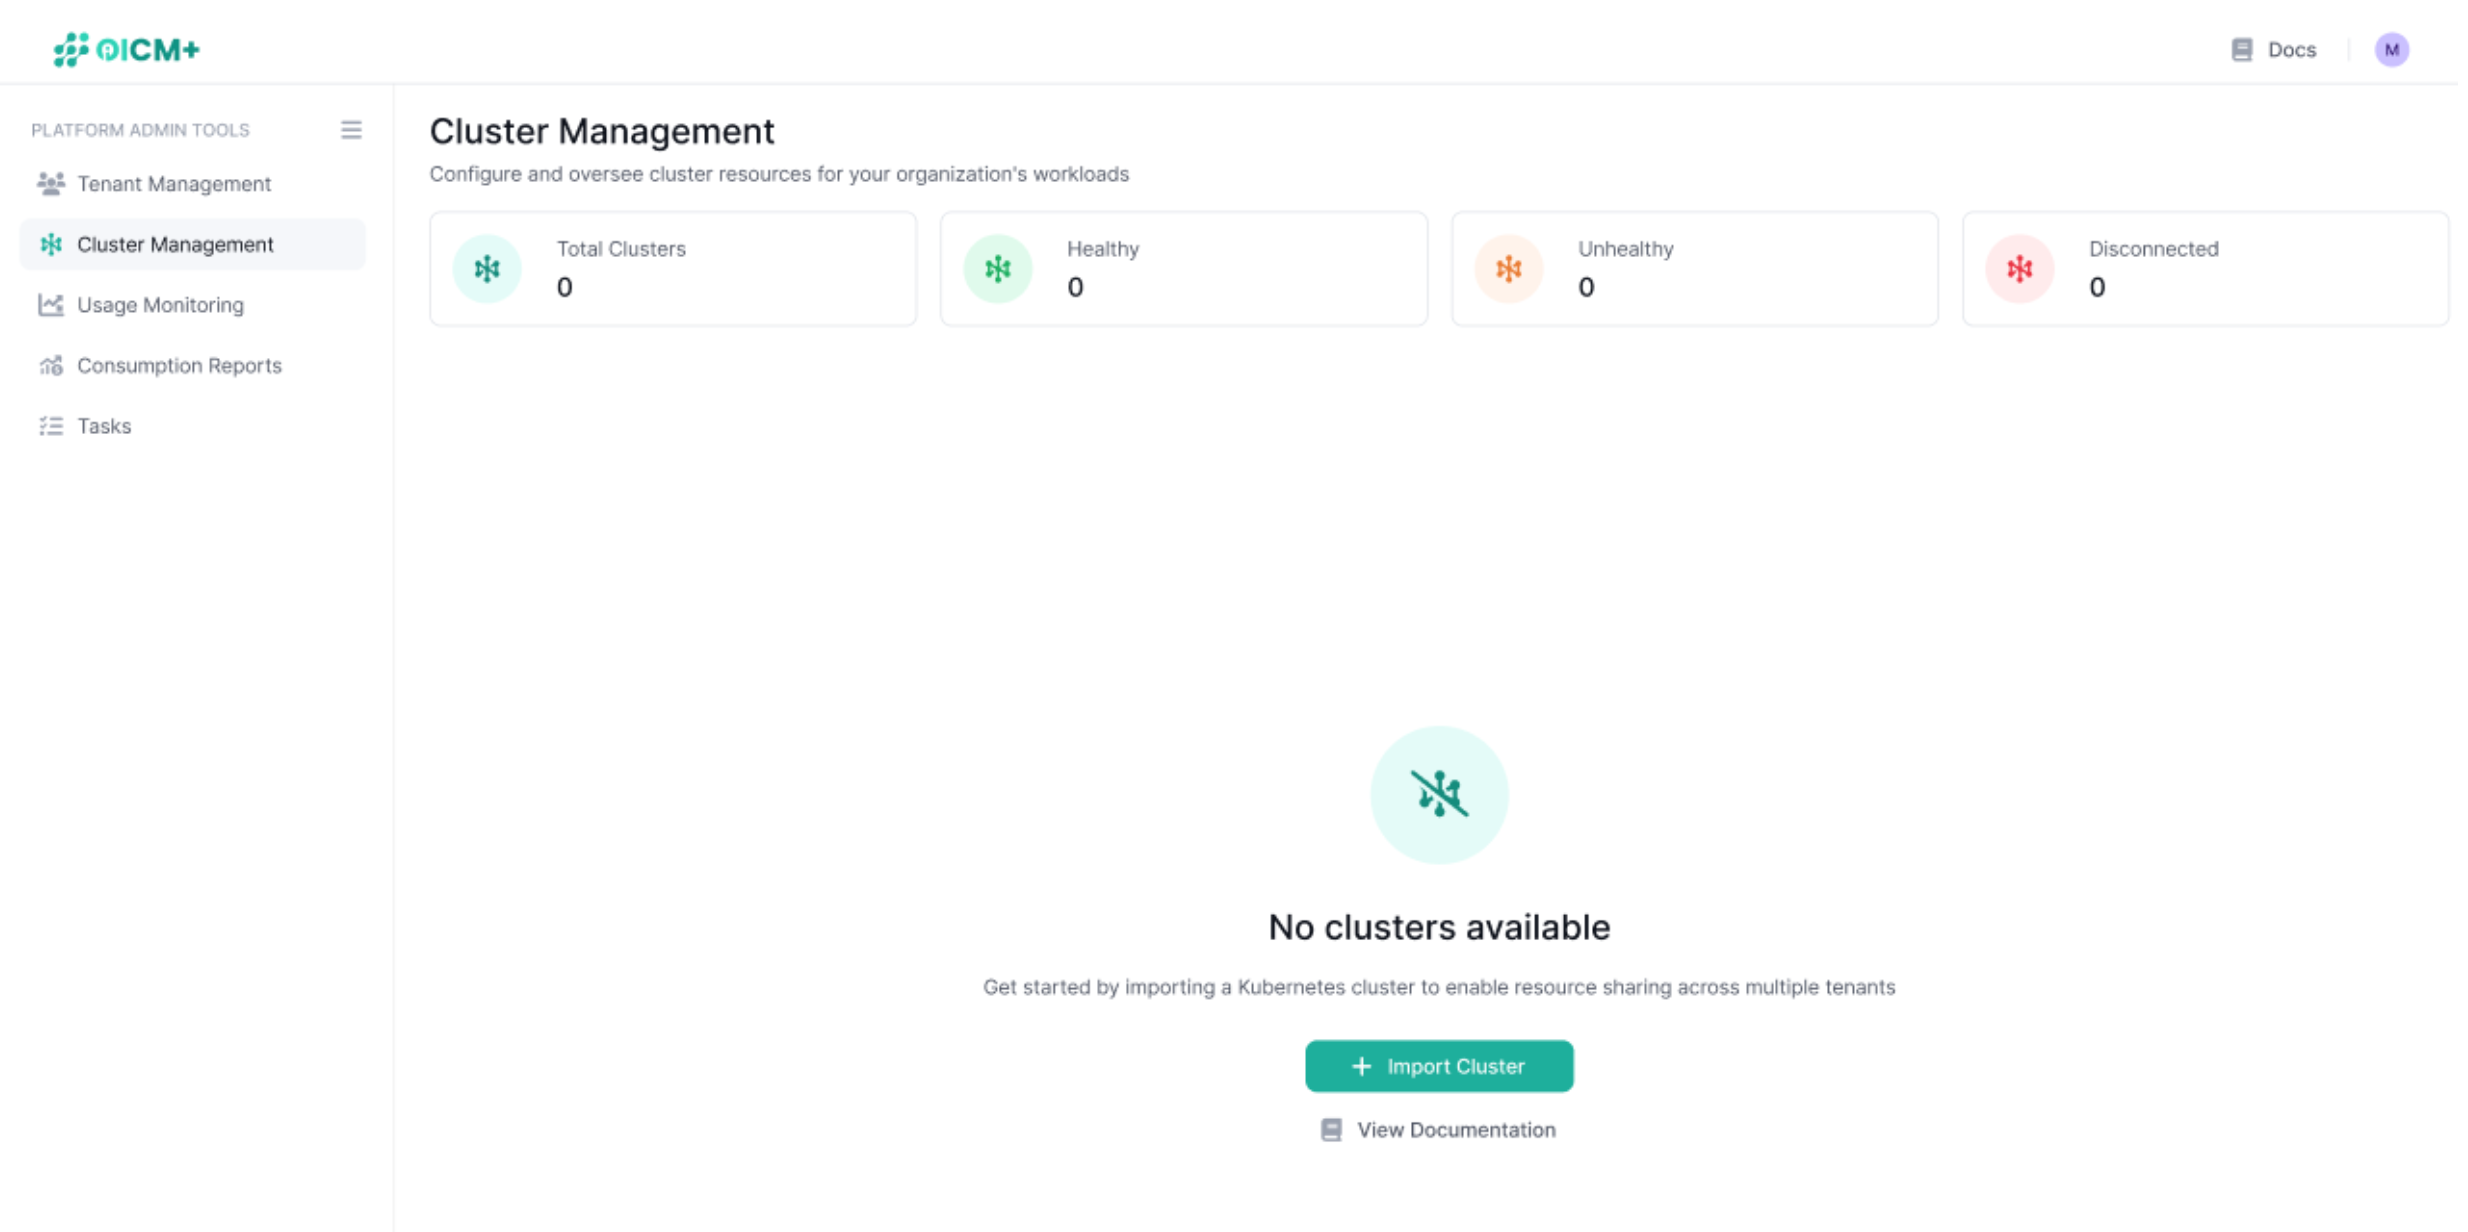Collapse the Platform Admin Tools sidebar
Screen dimensions: 2468x1232
[351, 129]
